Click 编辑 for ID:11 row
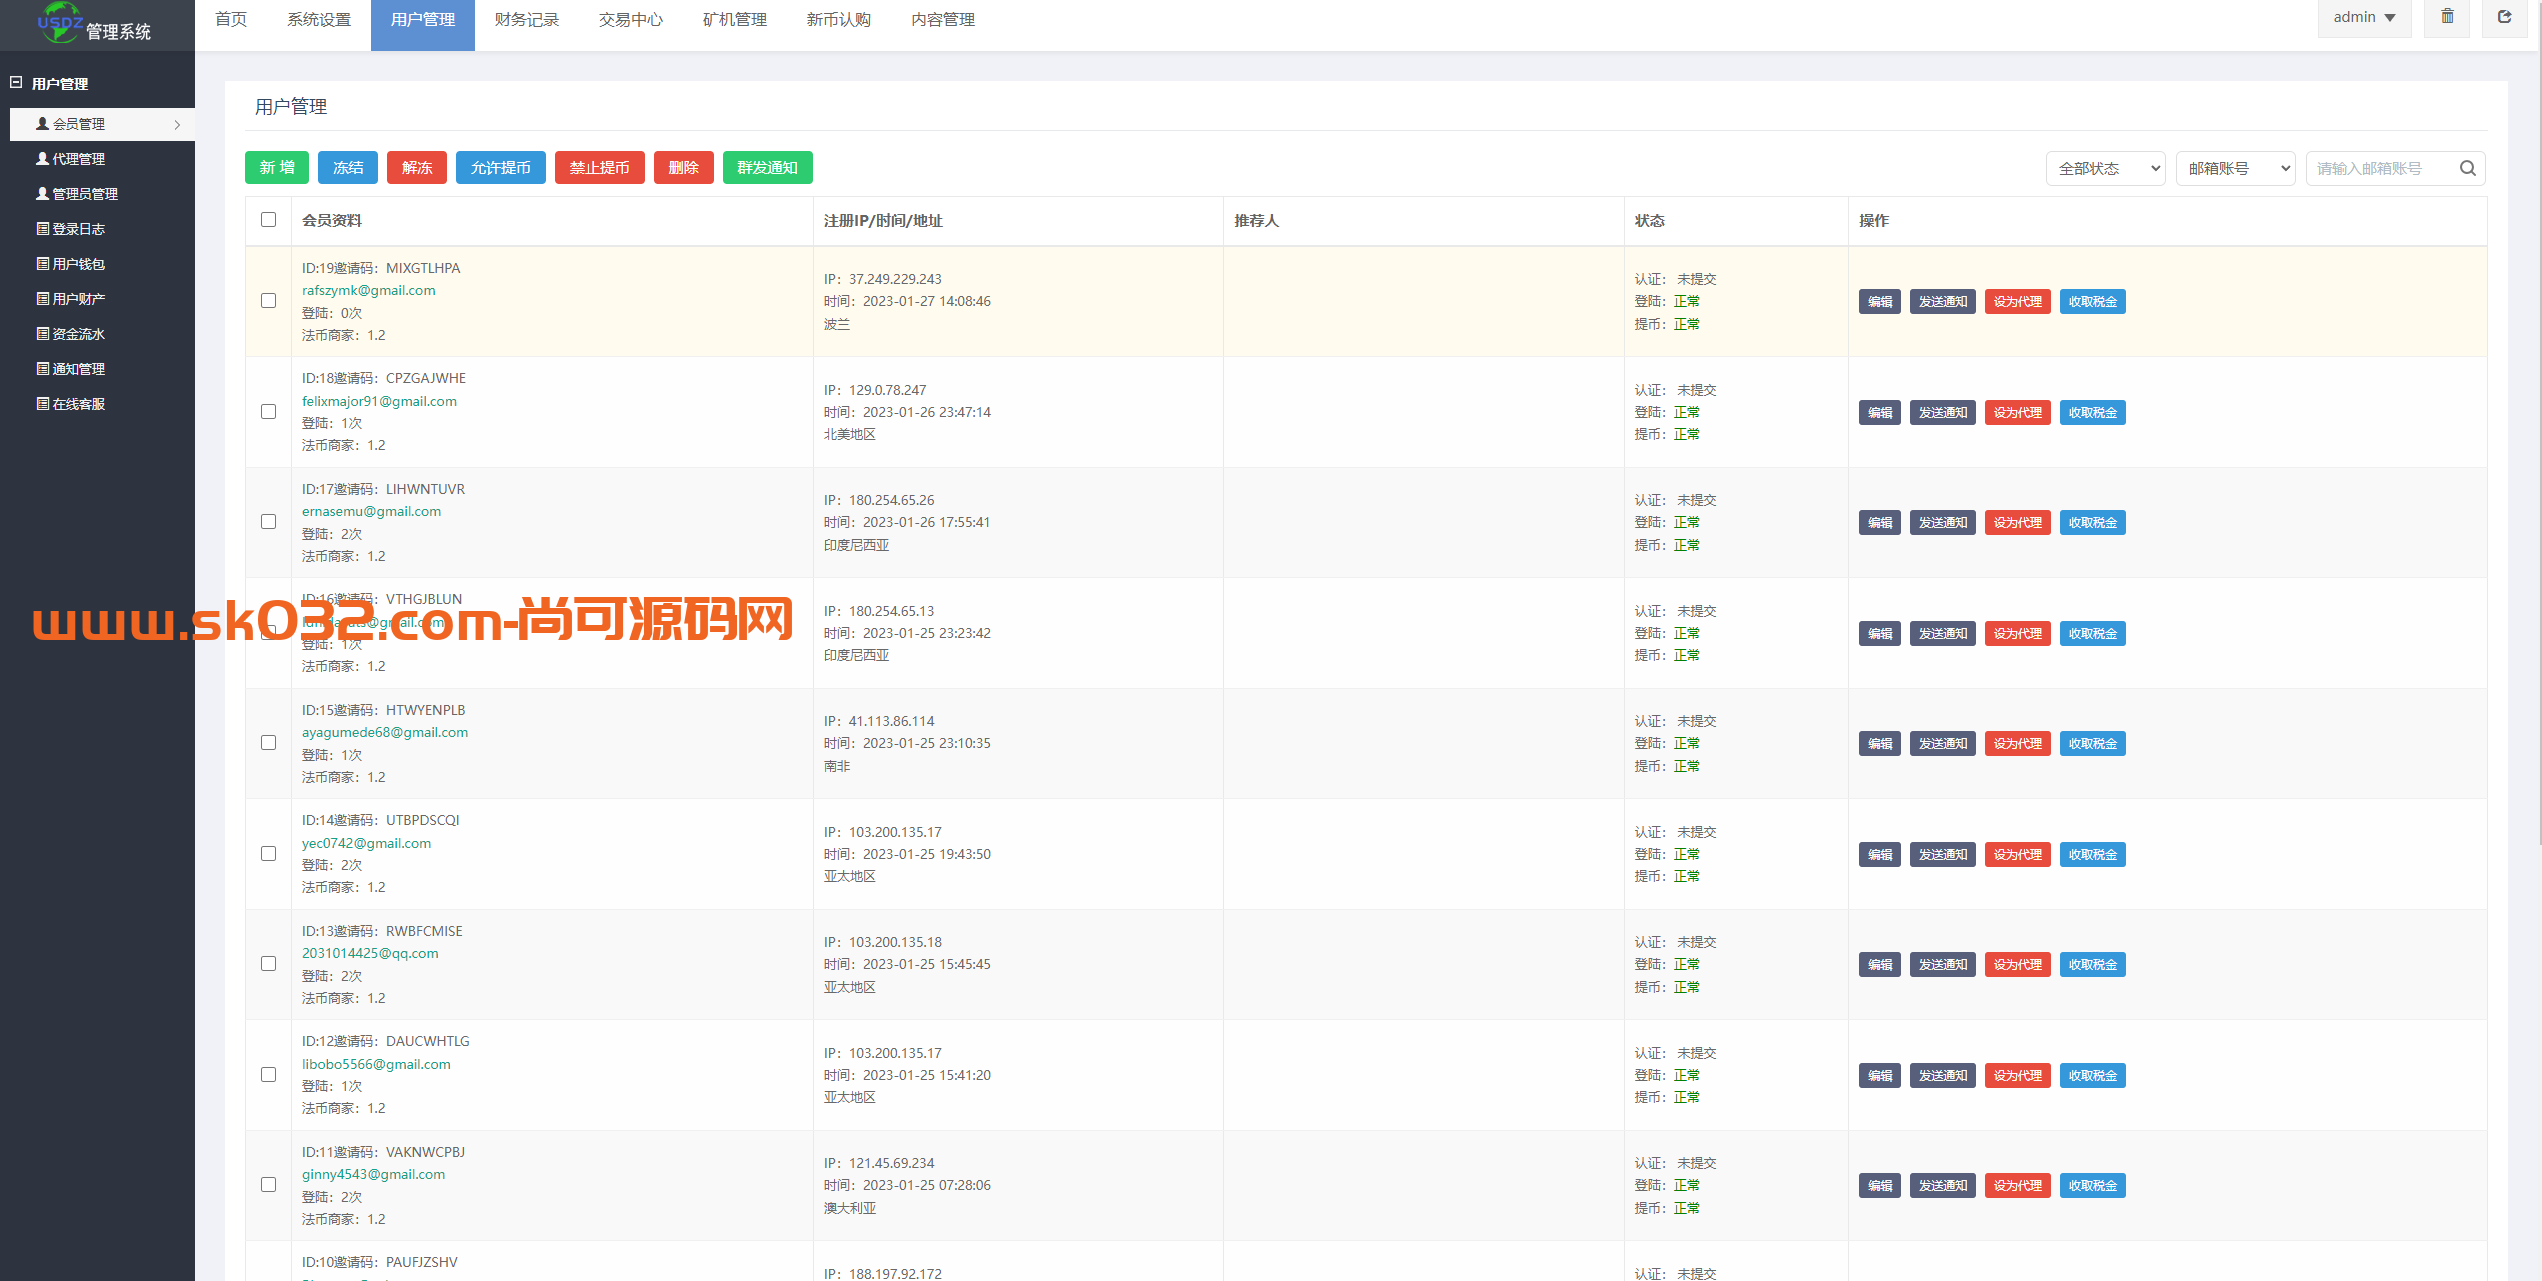Screen dimensions: 2542x1281 click(1880, 1186)
